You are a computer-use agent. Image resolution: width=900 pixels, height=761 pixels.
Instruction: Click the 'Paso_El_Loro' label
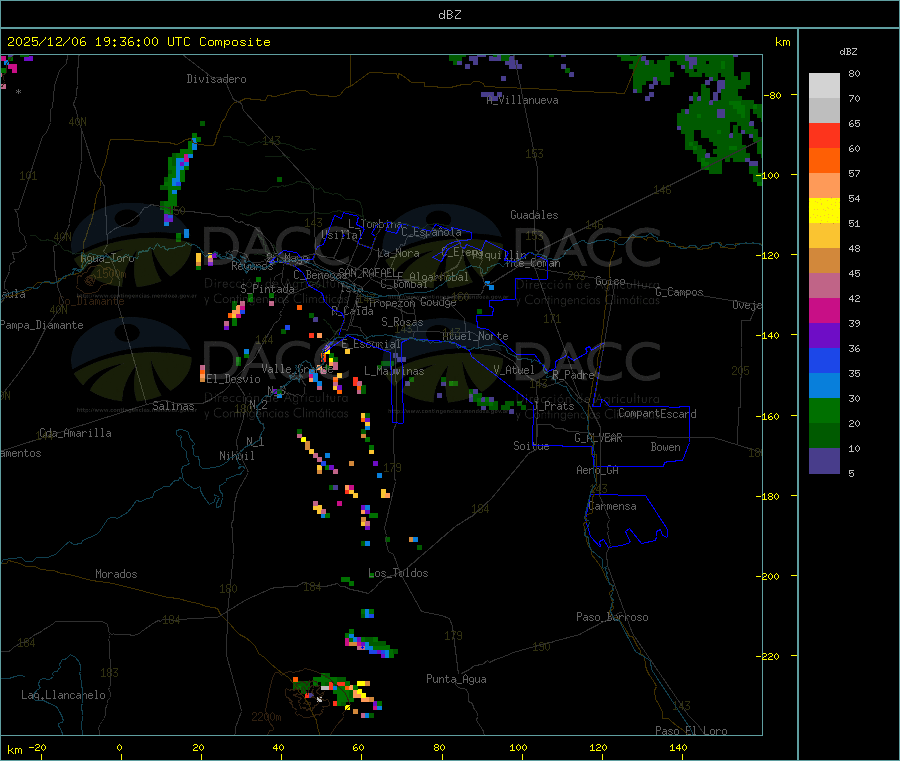tap(692, 731)
